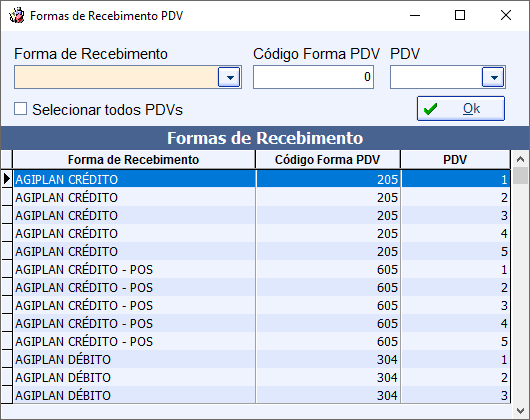The width and height of the screenshot is (530, 420).
Task: Click the row indicator arrow of first row
Action: [7, 178]
